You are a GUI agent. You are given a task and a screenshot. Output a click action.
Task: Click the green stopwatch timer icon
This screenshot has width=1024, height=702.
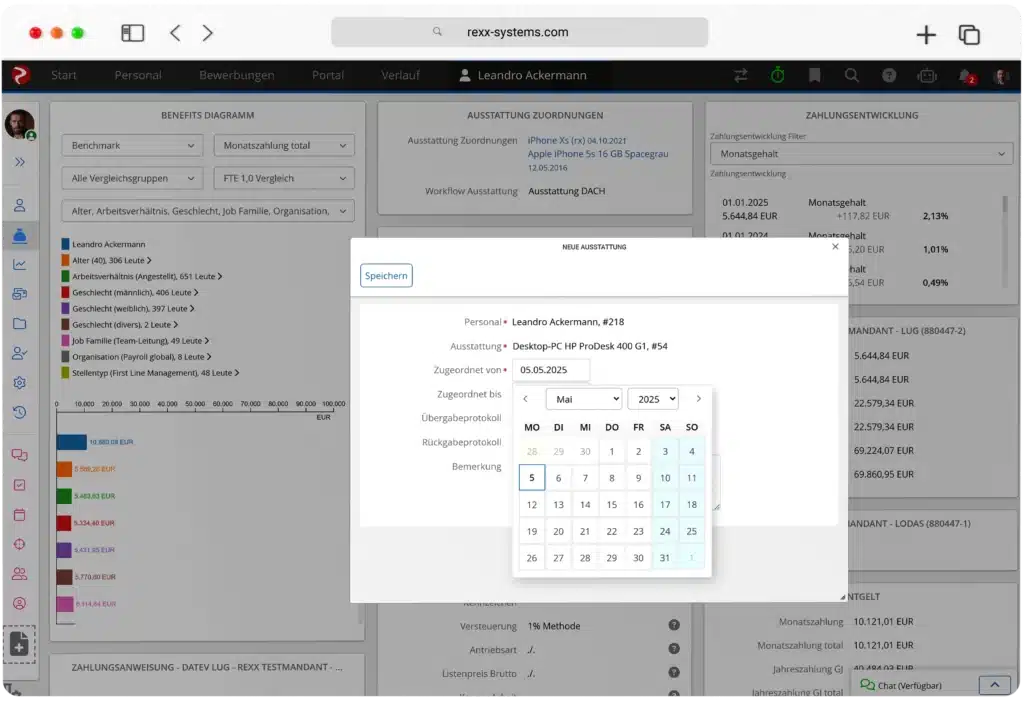[x=777, y=75]
